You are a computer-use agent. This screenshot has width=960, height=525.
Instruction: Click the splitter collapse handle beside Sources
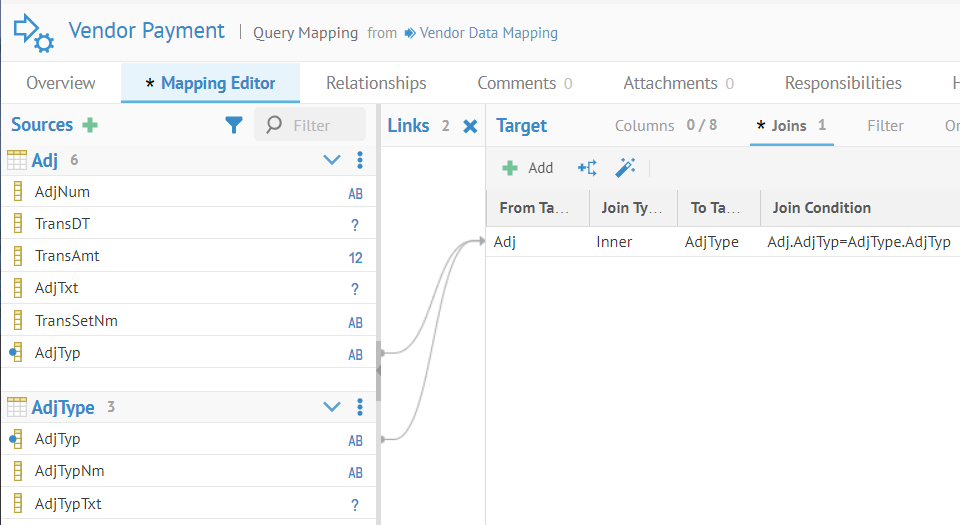coord(378,368)
